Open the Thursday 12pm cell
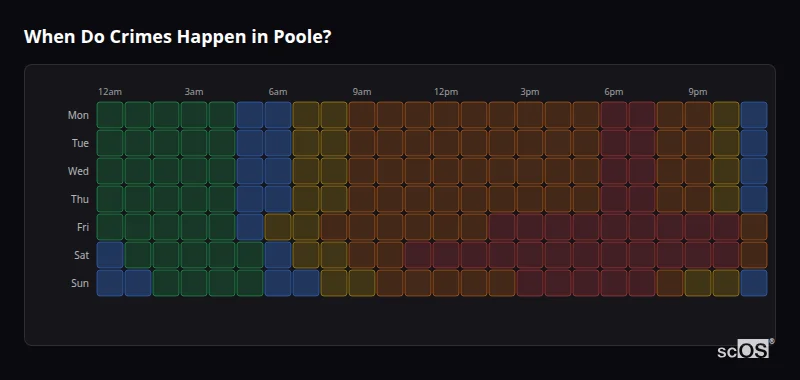Viewport: 800px width, 380px height. (x=445, y=199)
